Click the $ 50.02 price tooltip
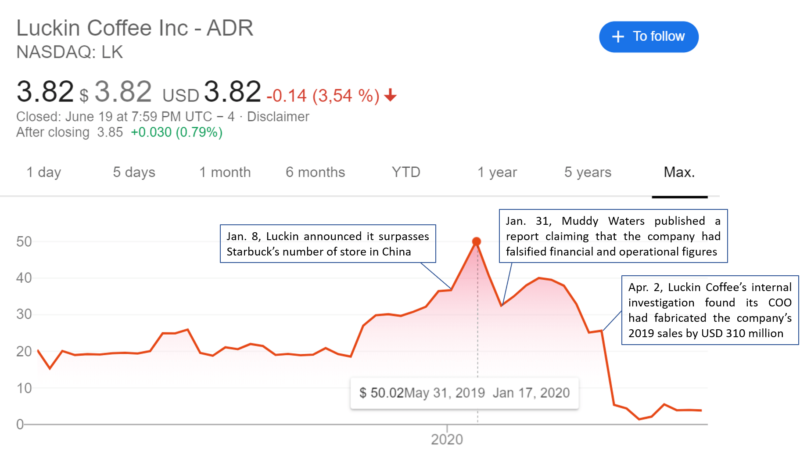The height and width of the screenshot is (450, 800). click(x=464, y=393)
